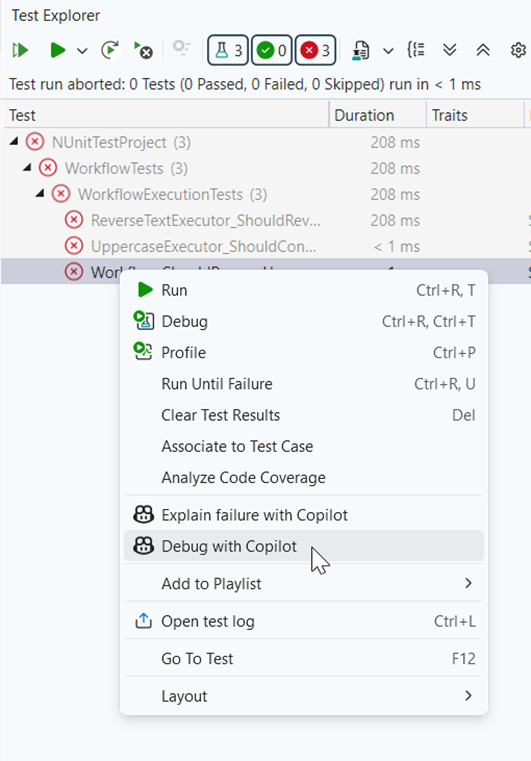Choose Run Until Failure

tap(304, 384)
